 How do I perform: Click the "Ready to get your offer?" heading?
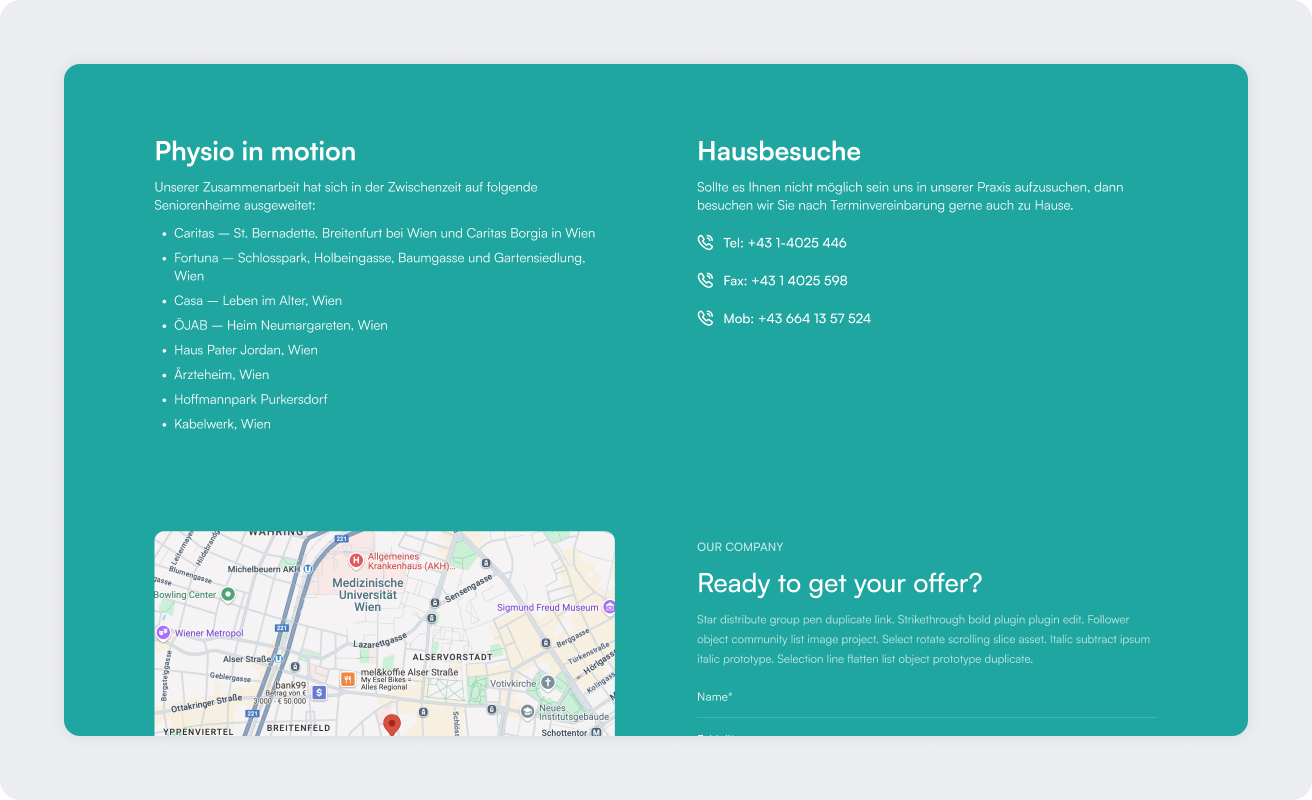839,583
